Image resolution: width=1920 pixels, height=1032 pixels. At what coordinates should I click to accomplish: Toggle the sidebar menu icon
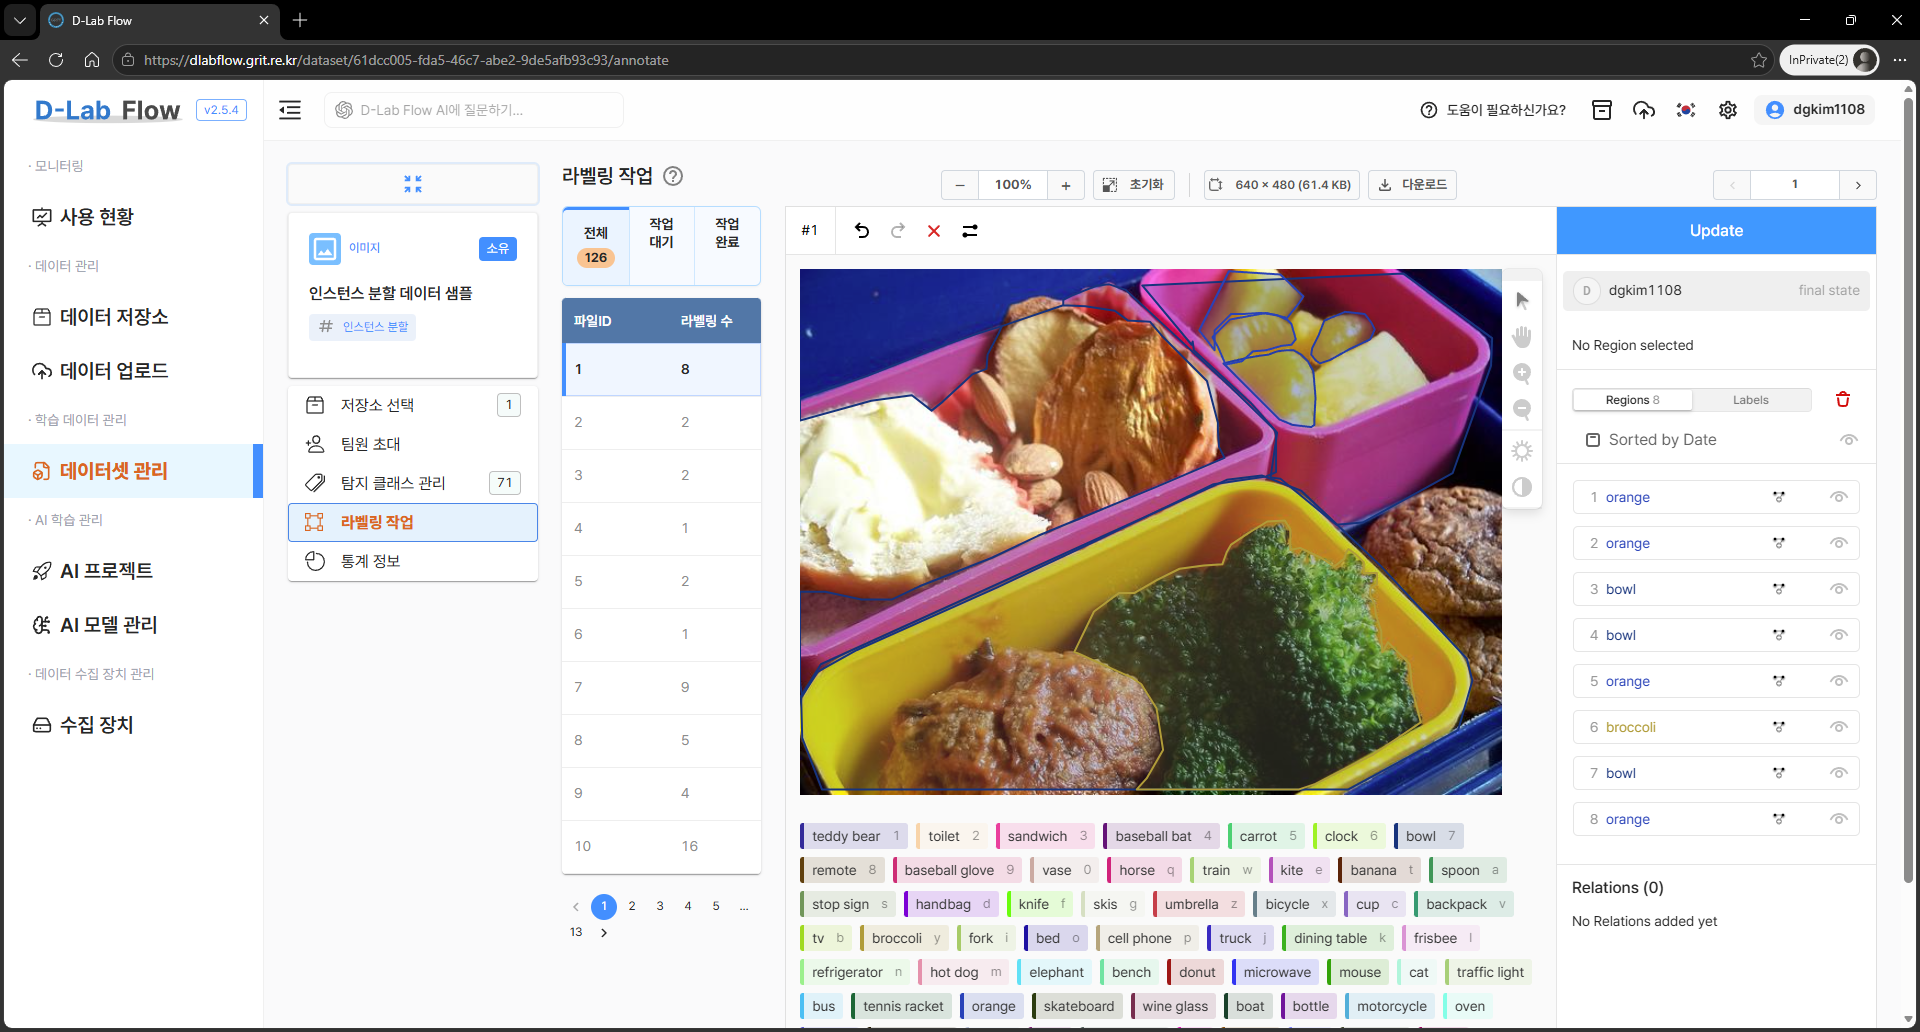290,110
